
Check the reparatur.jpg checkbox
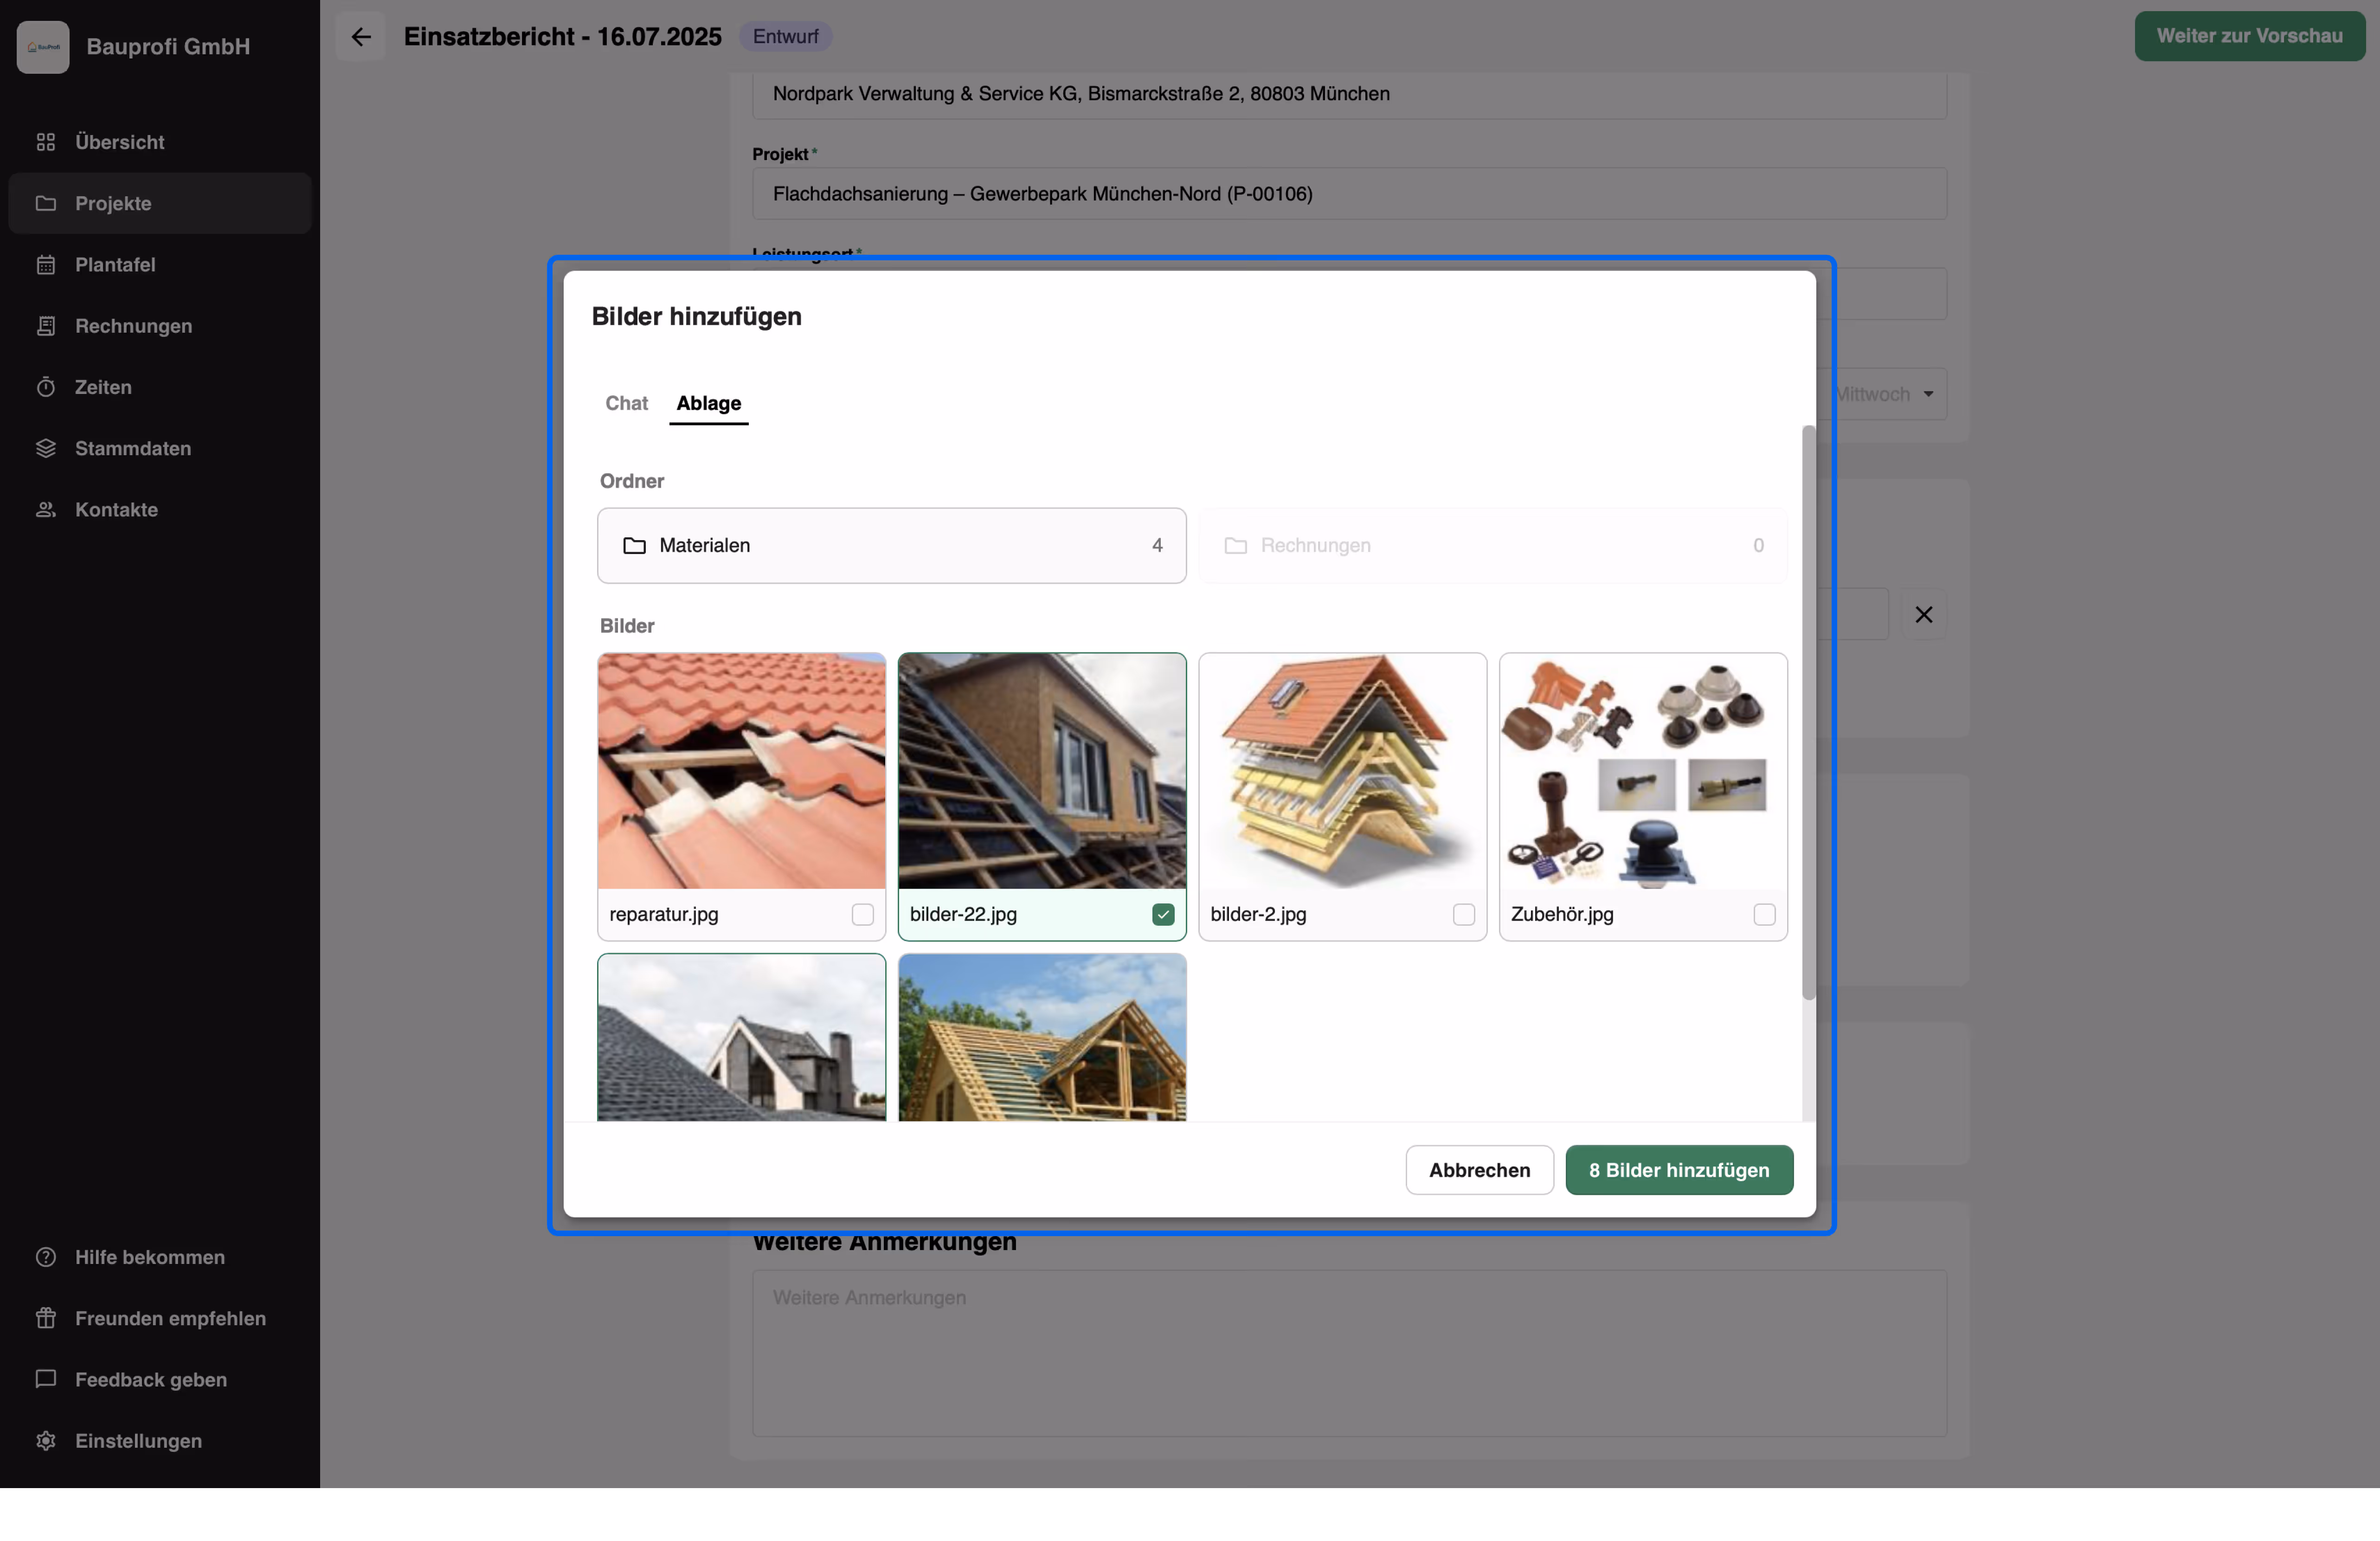[862, 914]
